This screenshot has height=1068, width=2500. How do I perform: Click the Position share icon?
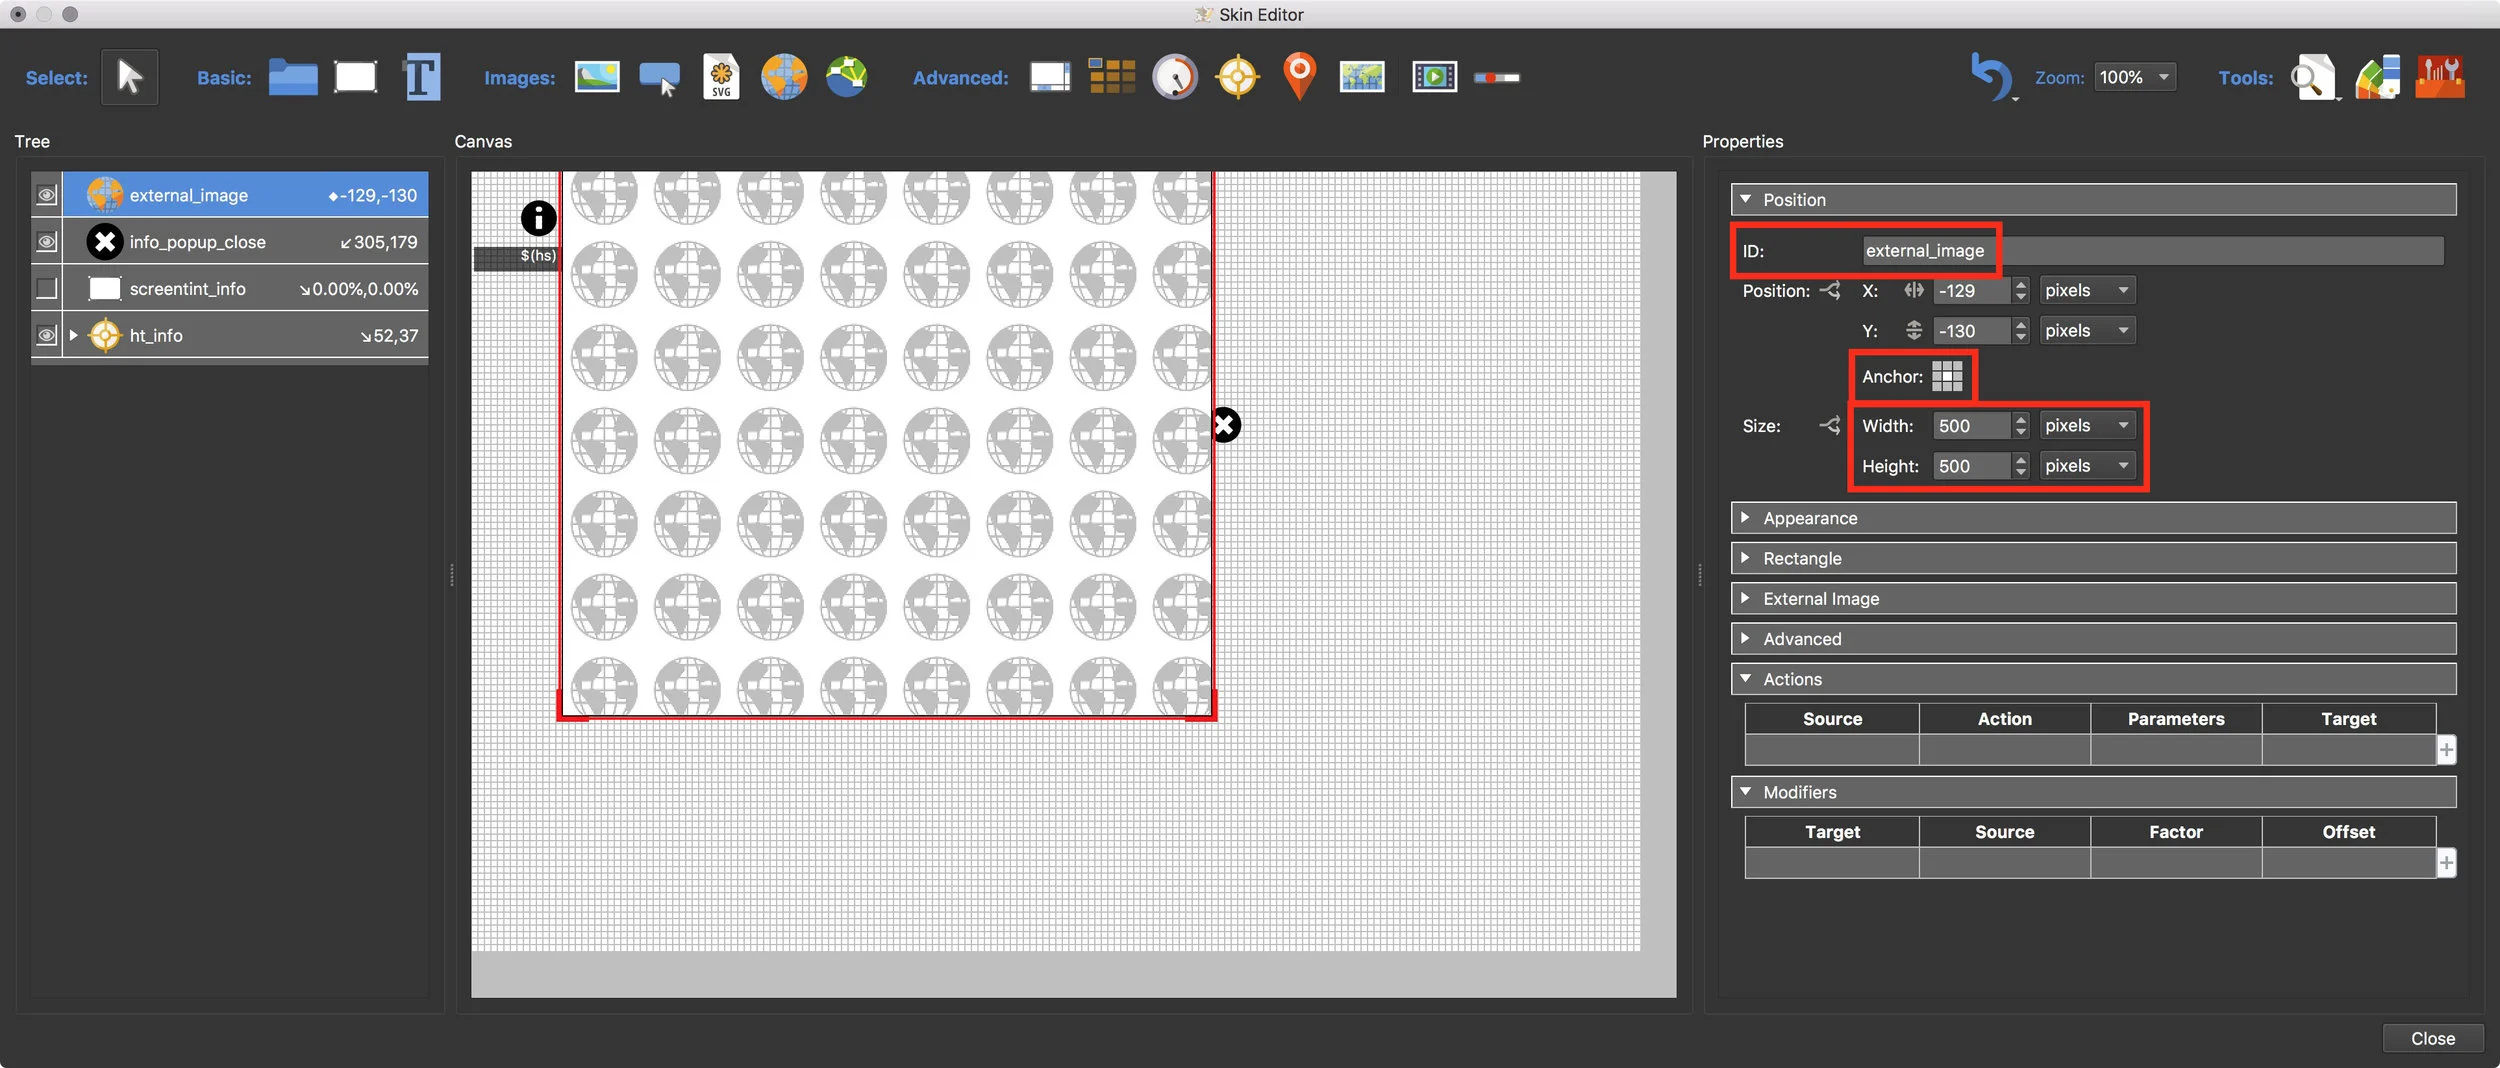pyautogui.click(x=1830, y=291)
